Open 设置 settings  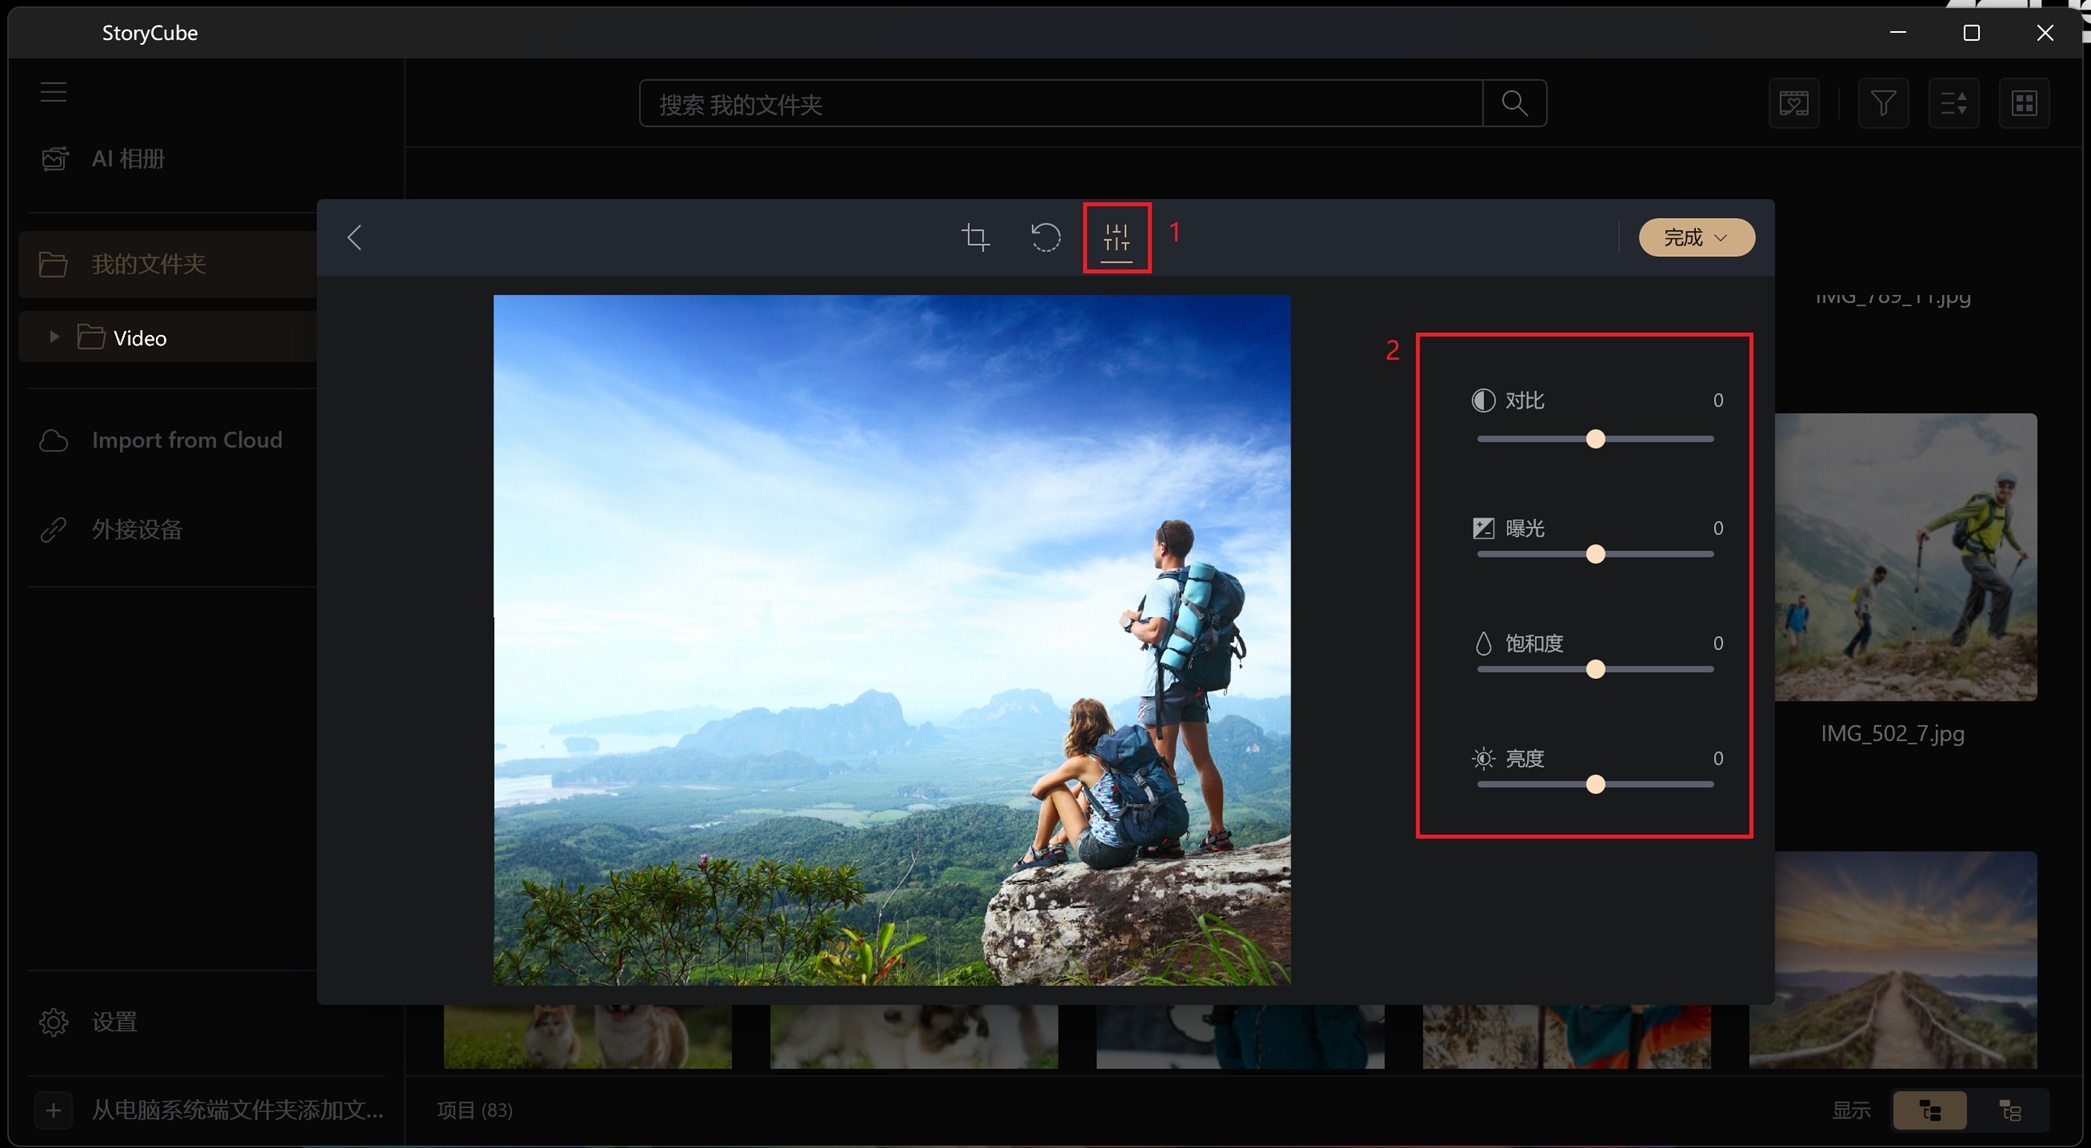pos(114,1022)
